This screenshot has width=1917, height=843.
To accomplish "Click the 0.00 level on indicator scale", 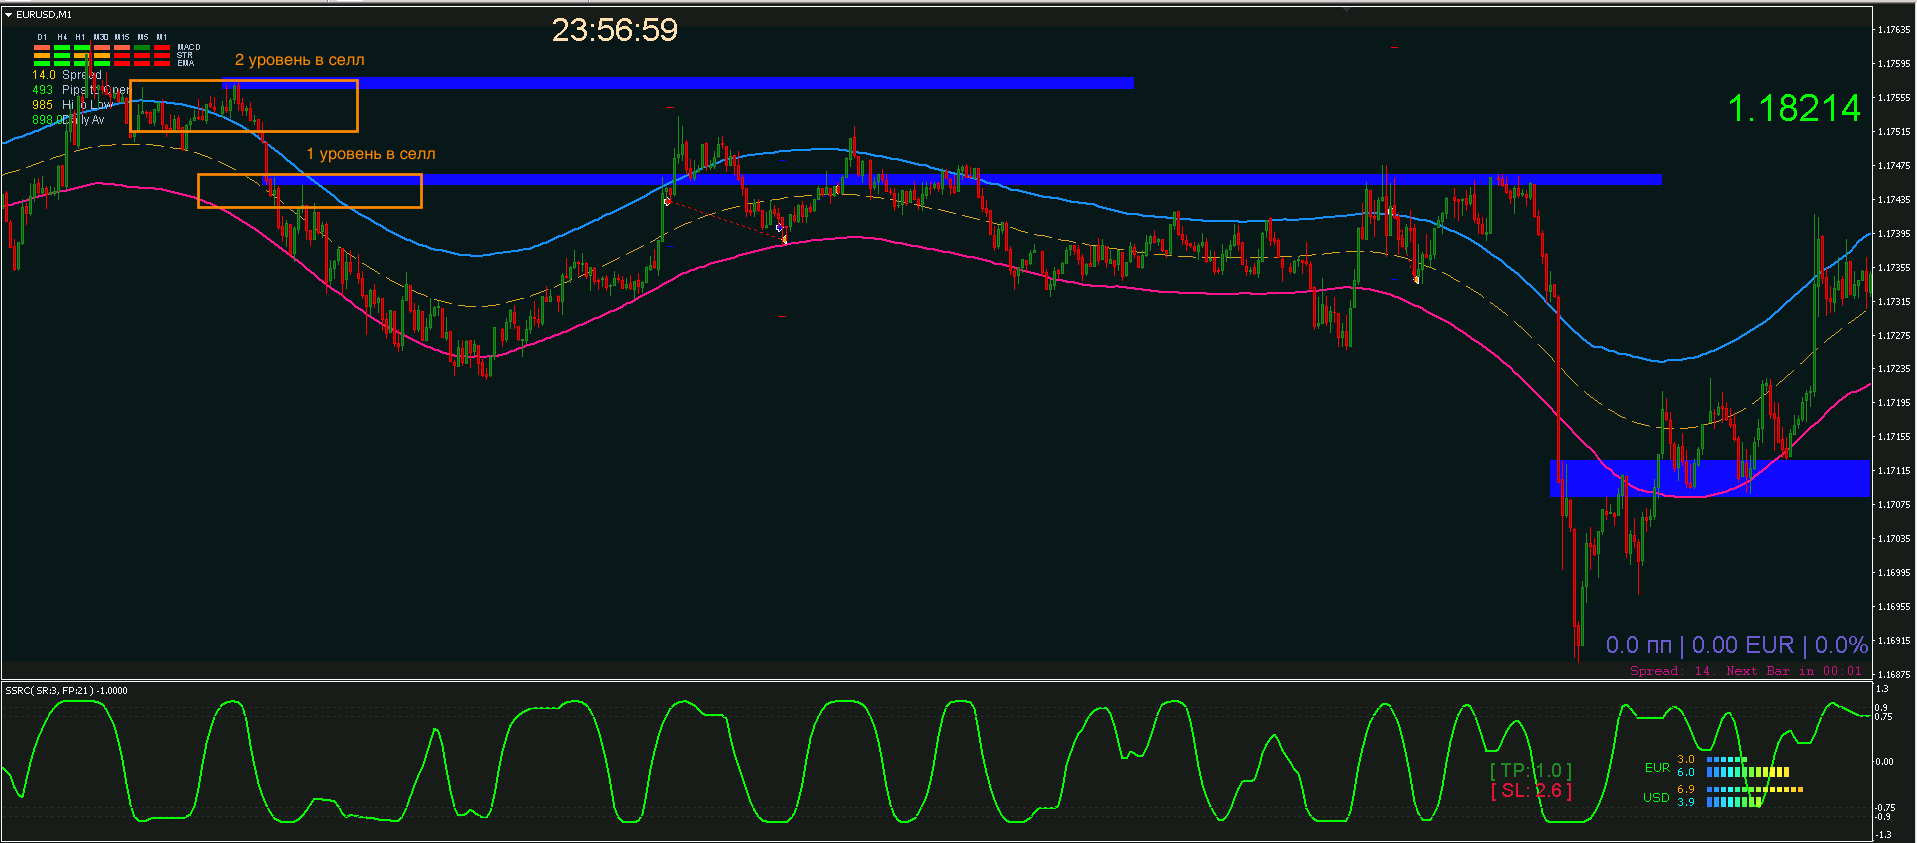I will pyautogui.click(x=1884, y=762).
